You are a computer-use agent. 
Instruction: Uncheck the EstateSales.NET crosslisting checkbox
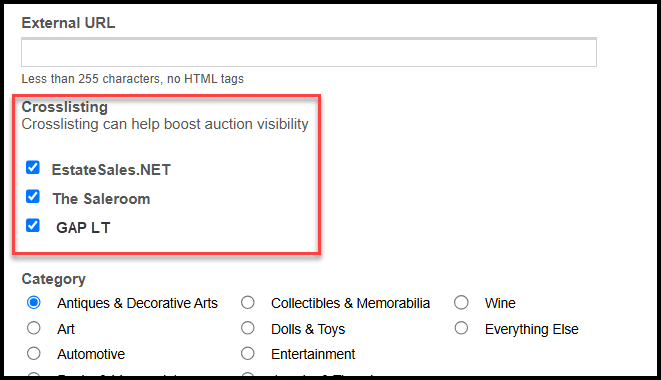(33, 167)
